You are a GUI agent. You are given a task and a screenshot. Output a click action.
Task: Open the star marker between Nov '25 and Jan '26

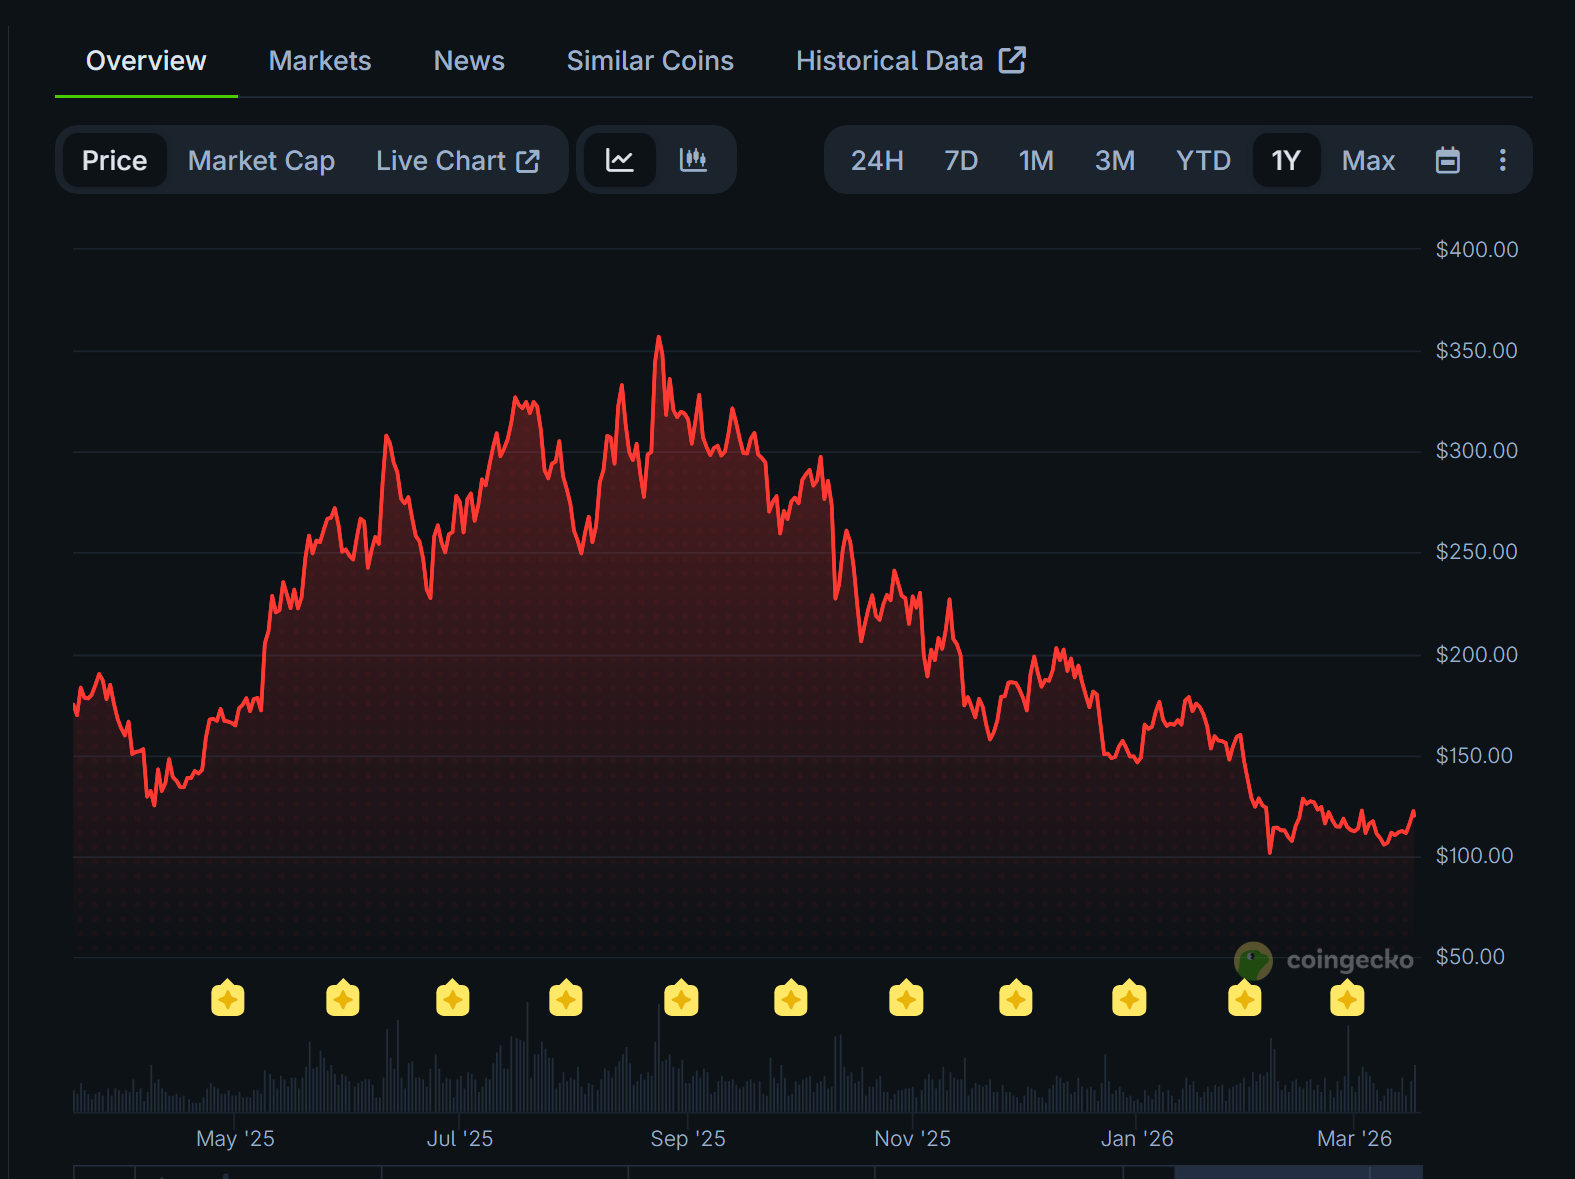(1016, 998)
